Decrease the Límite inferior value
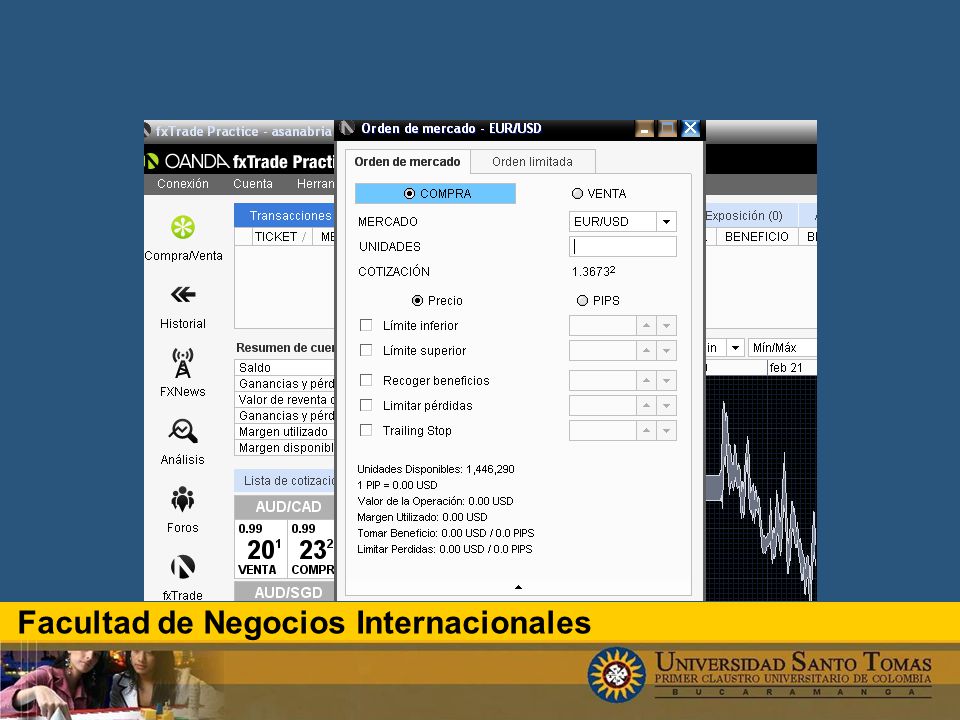The image size is (960, 720). click(666, 326)
